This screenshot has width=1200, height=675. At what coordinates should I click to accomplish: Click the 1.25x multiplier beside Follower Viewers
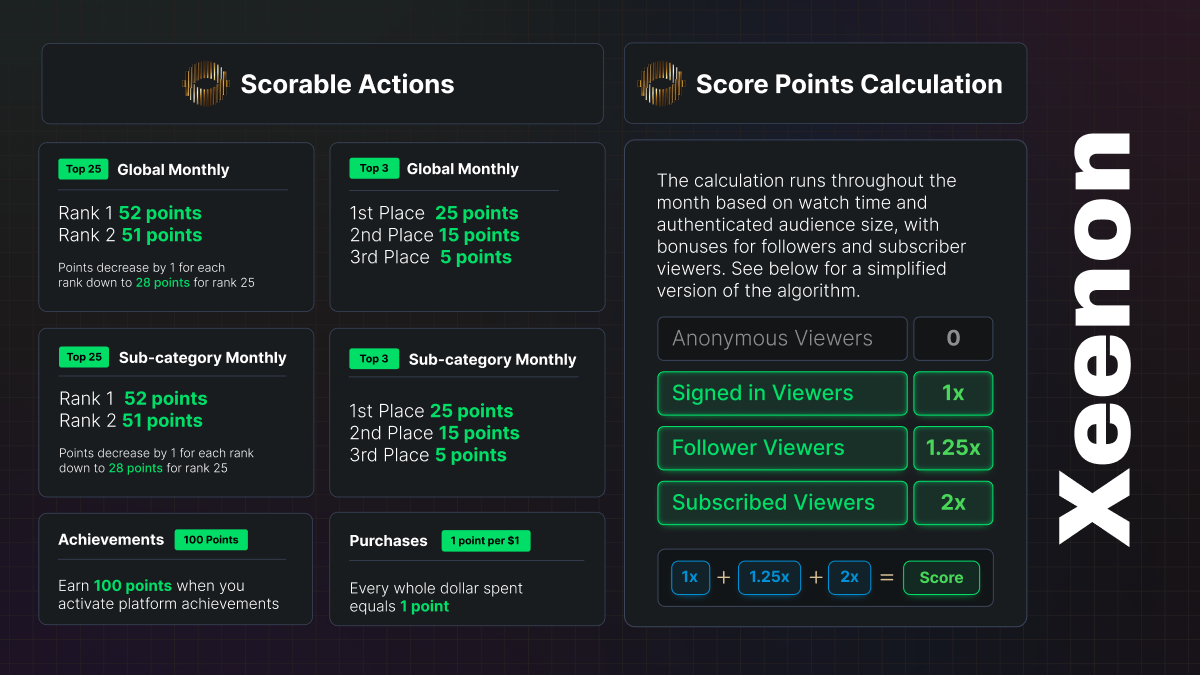tap(953, 448)
